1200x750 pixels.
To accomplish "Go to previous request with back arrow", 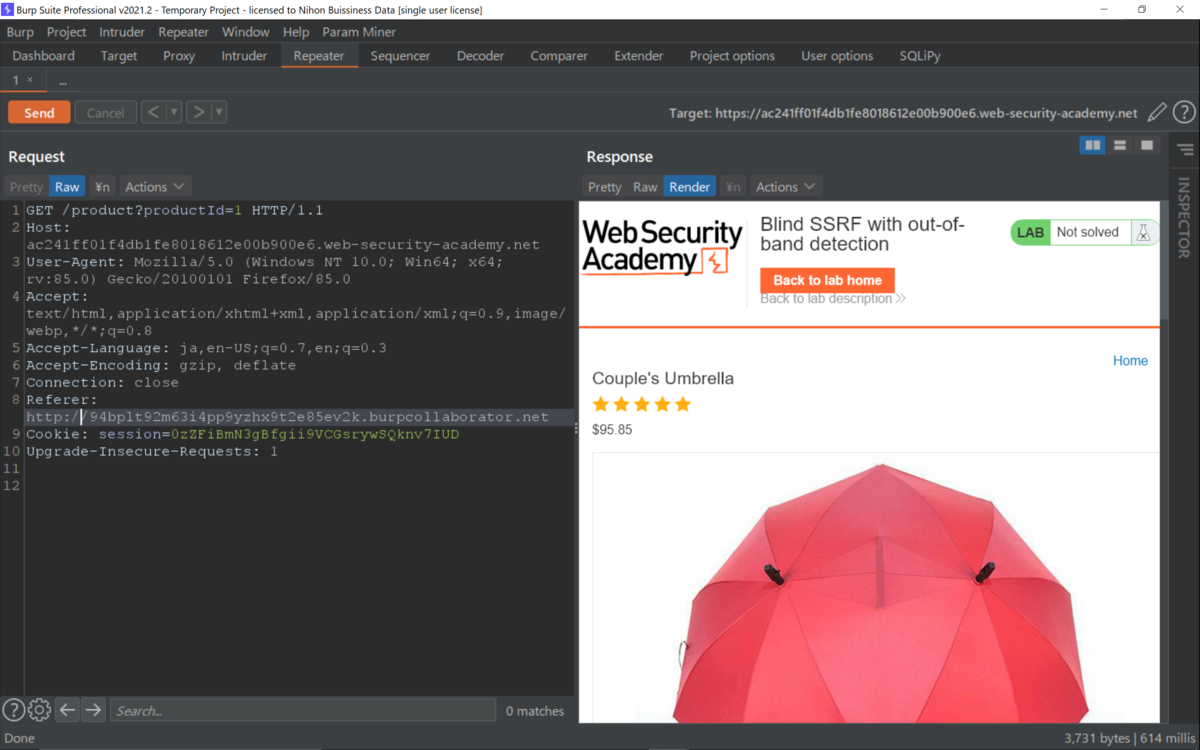I will tap(152, 112).
